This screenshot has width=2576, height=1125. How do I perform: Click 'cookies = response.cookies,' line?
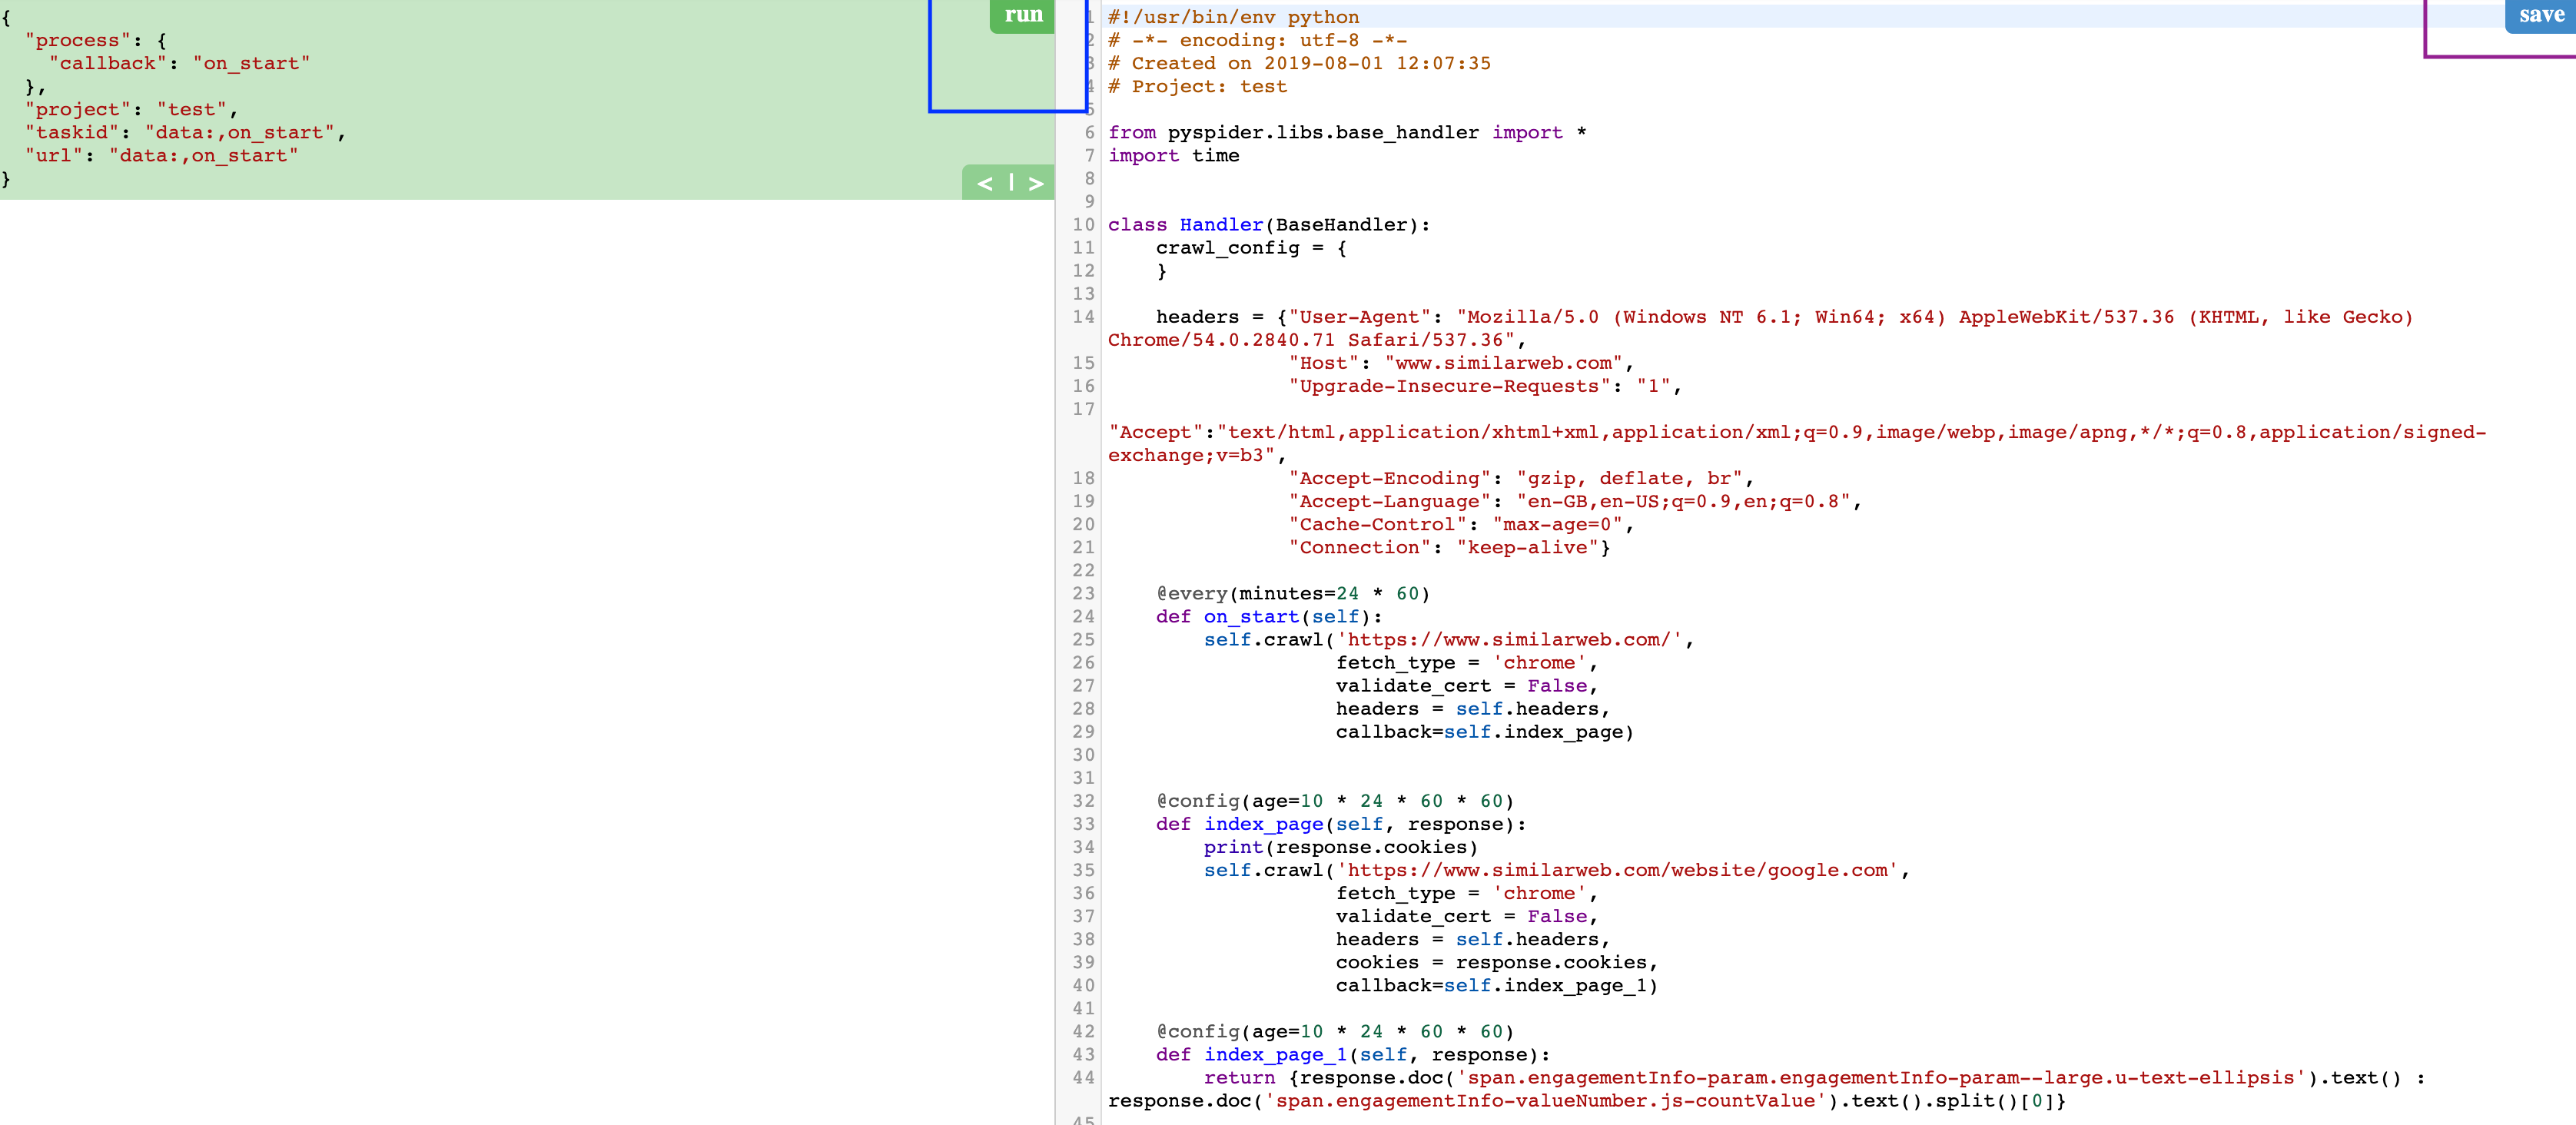point(1497,962)
